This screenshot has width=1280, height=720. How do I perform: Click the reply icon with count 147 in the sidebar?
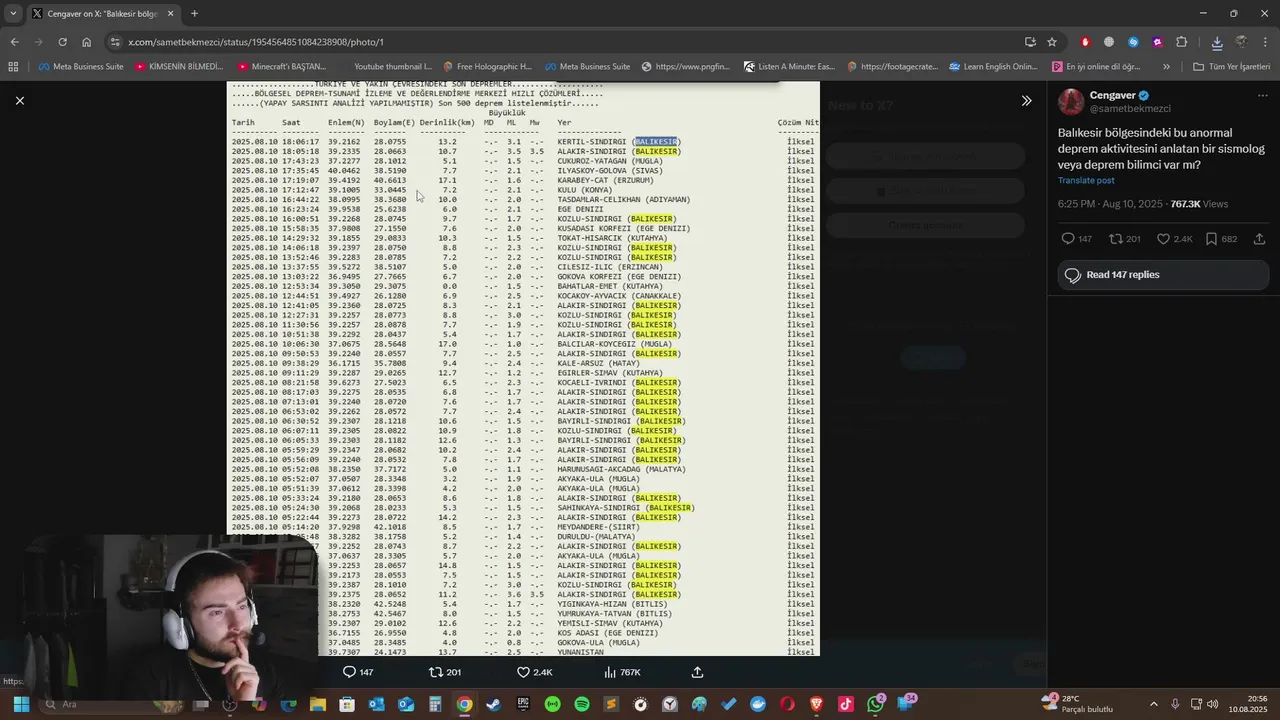[1068, 239]
